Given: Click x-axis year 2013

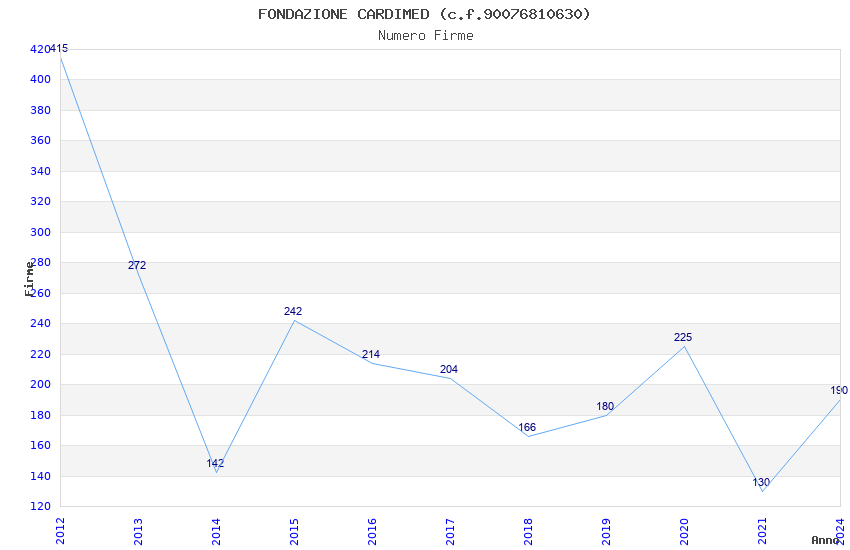Looking at the screenshot, I should (138, 531).
